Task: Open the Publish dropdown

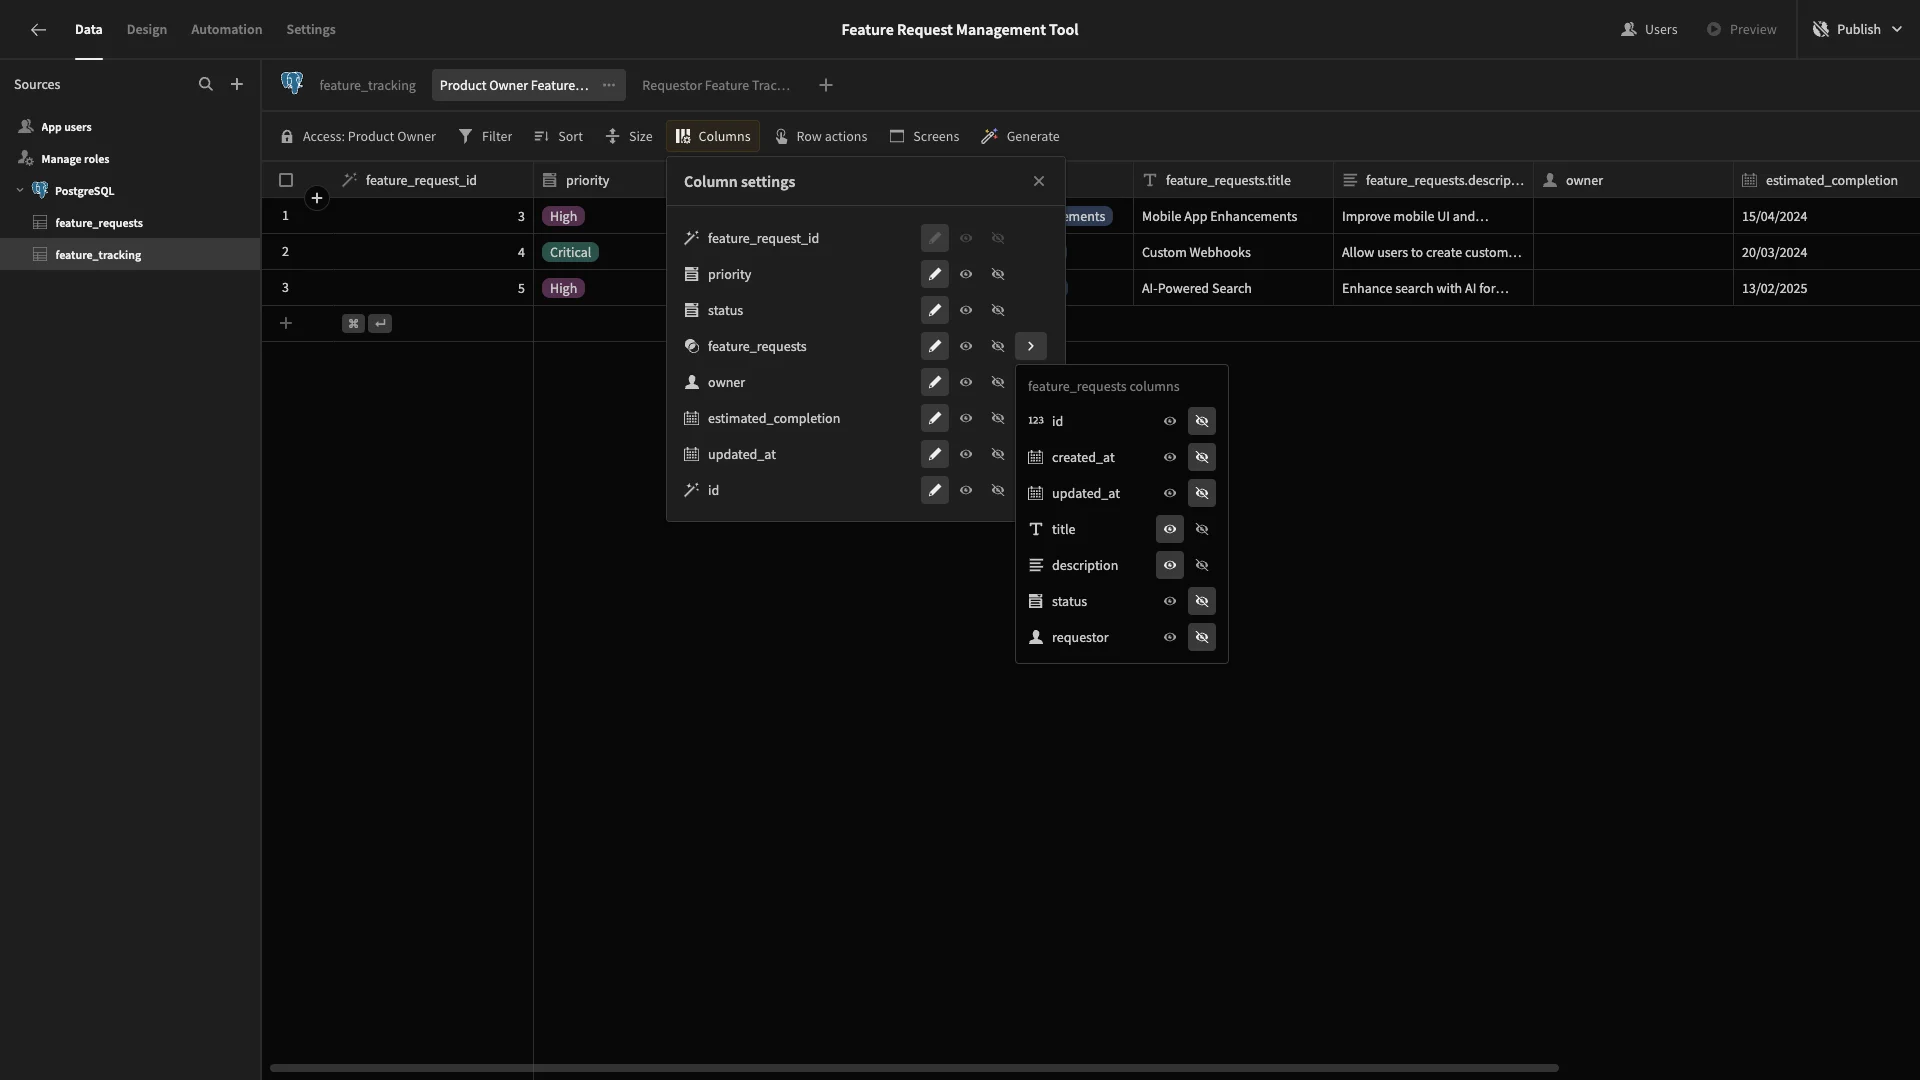Action: pyautogui.click(x=1857, y=29)
